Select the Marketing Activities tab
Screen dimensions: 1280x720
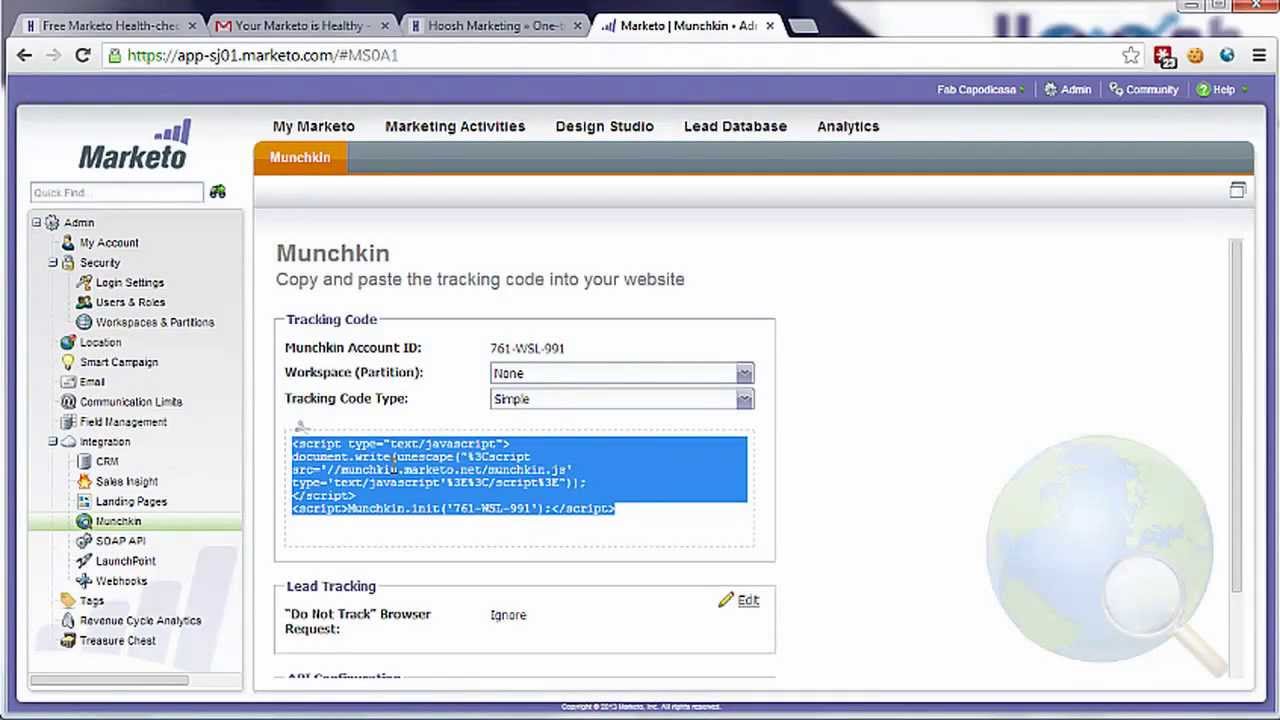click(x=455, y=126)
